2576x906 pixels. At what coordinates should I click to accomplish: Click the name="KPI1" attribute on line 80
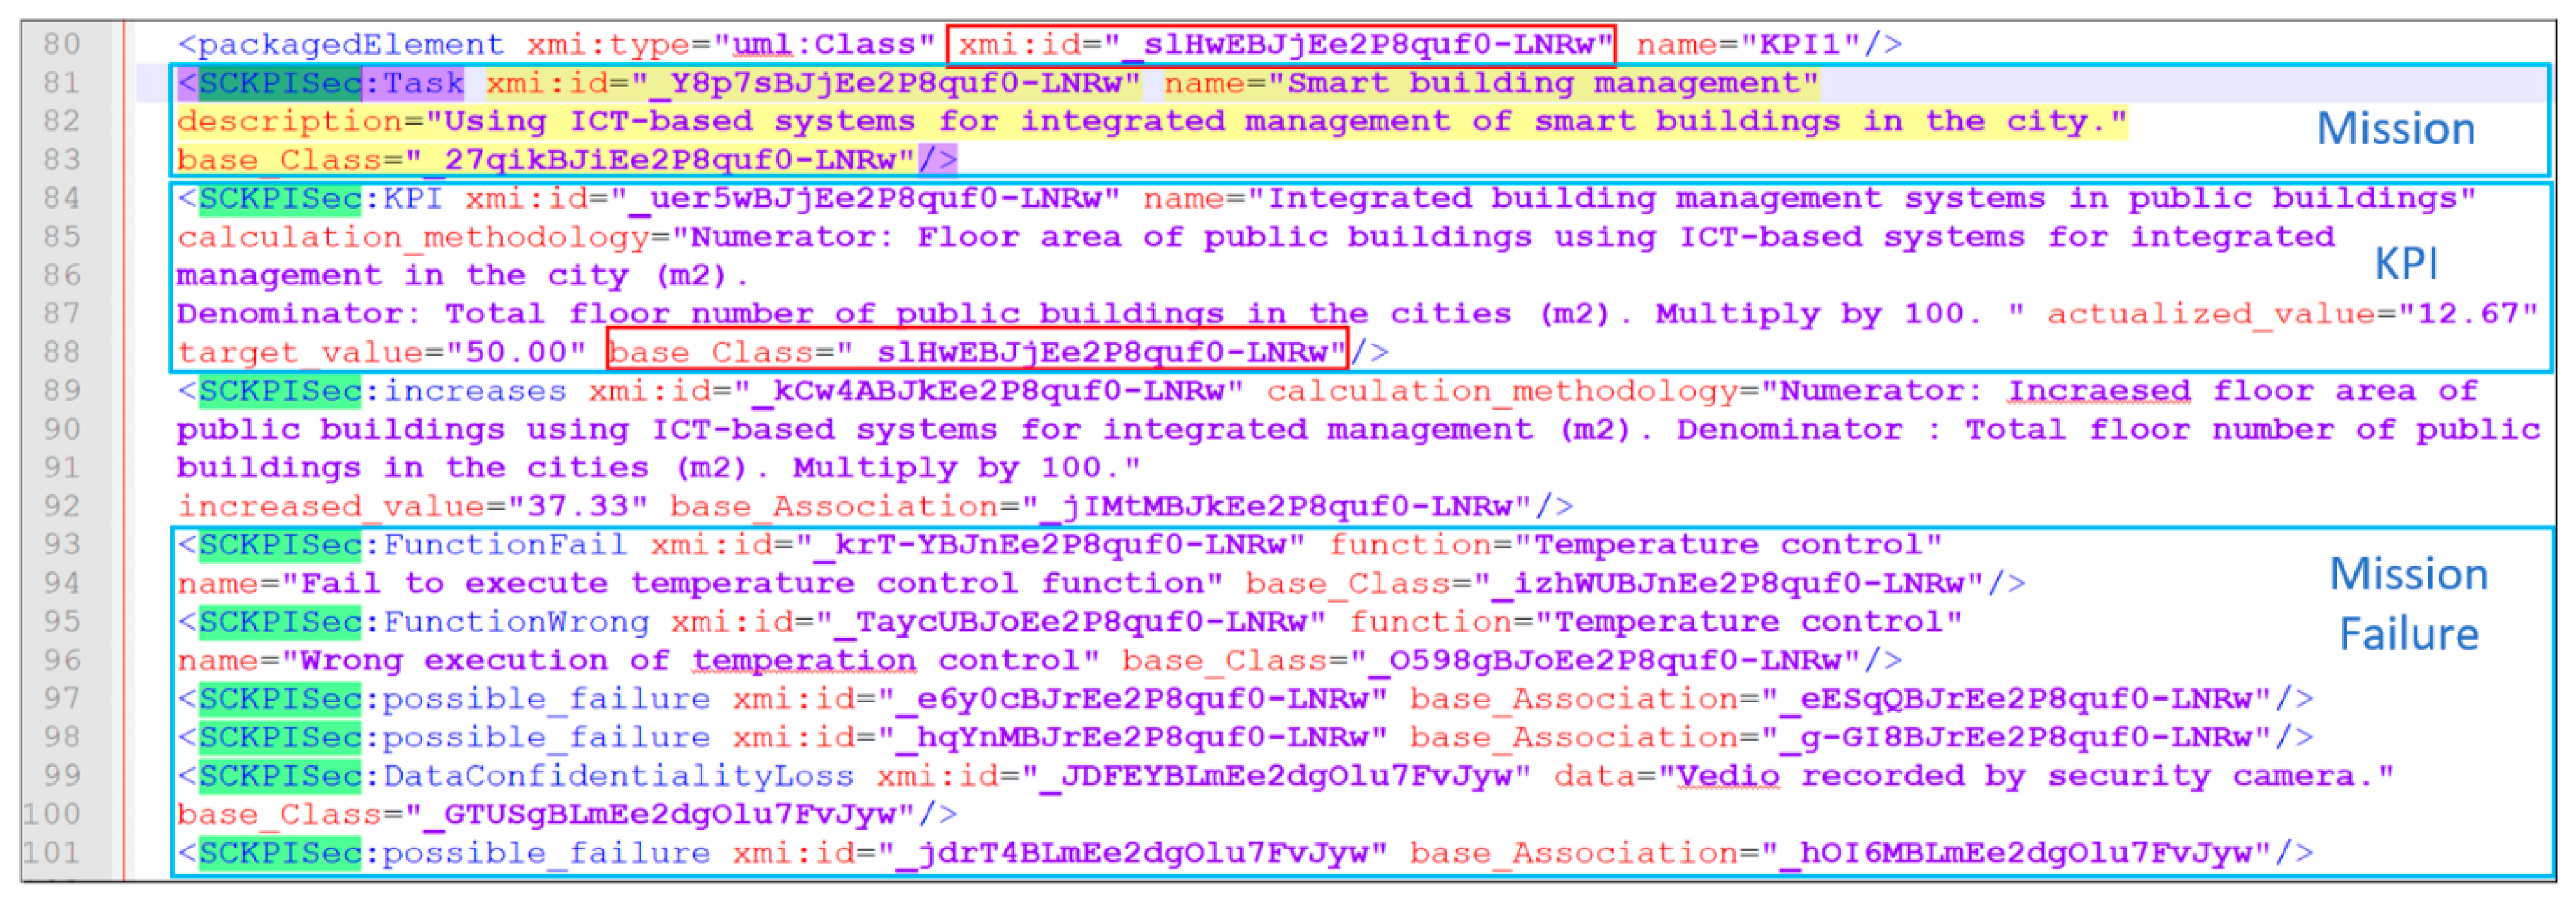coord(1748,45)
